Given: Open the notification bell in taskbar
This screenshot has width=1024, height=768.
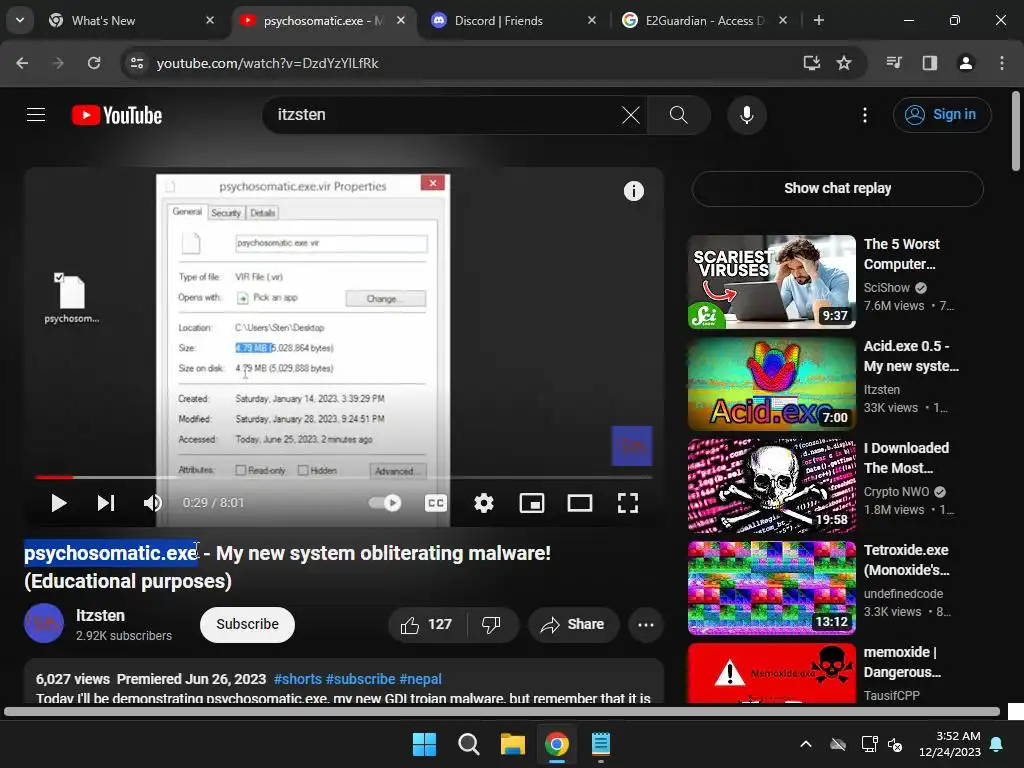Looking at the screenshot, I should pyautogui.click(x=997, y=744).
